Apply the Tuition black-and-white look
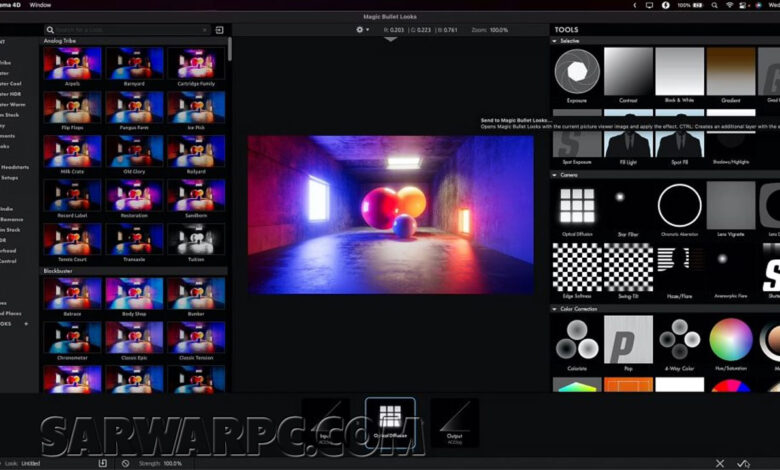The image size is (780, 470). click(196, 239)
